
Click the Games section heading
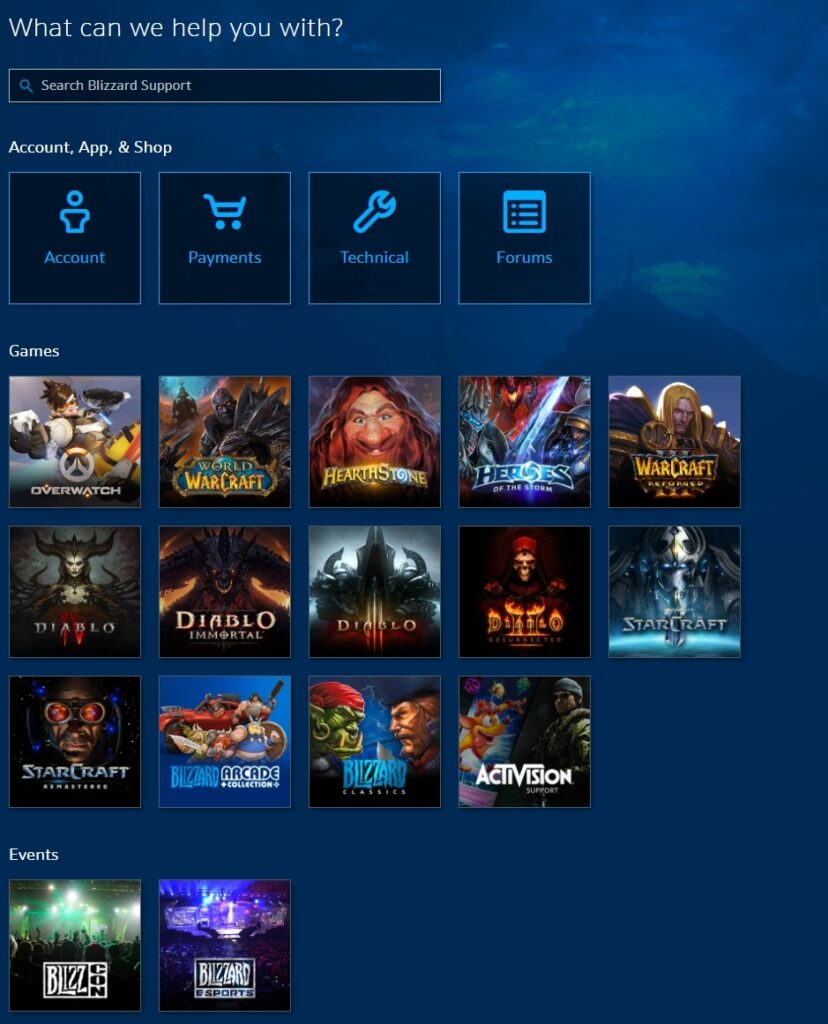(34, 351)
